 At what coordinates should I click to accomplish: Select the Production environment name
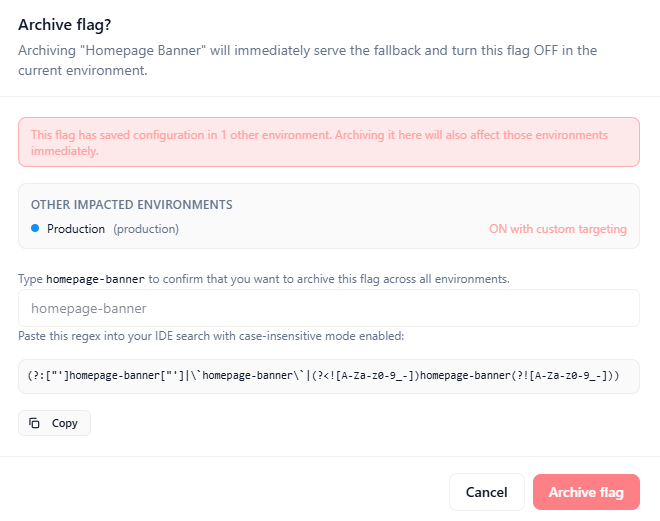[x=76, y=229]
